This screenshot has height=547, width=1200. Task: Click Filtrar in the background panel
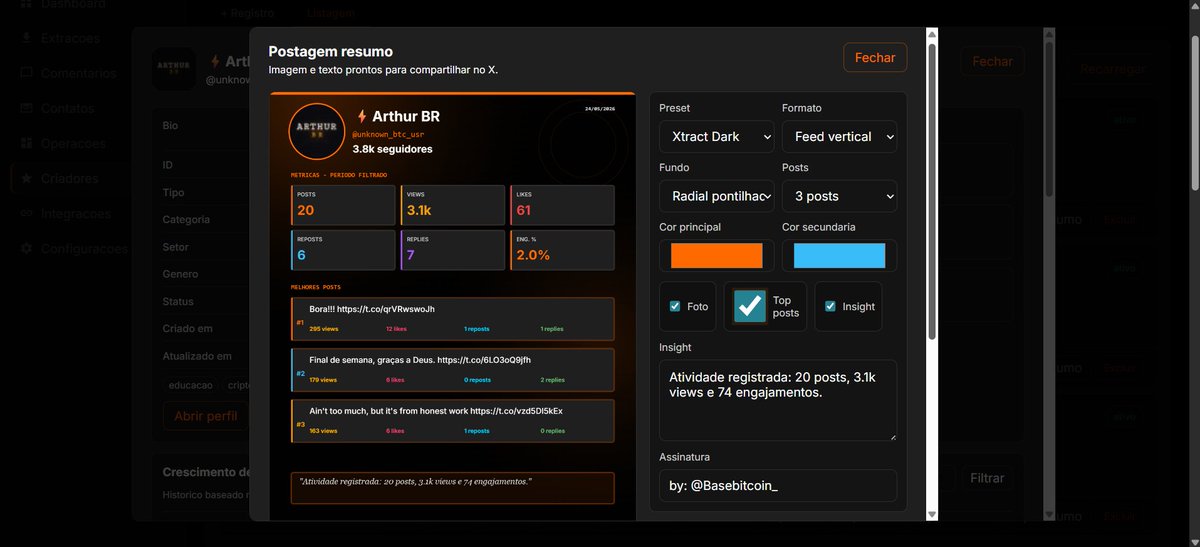(x=987, y=478)
